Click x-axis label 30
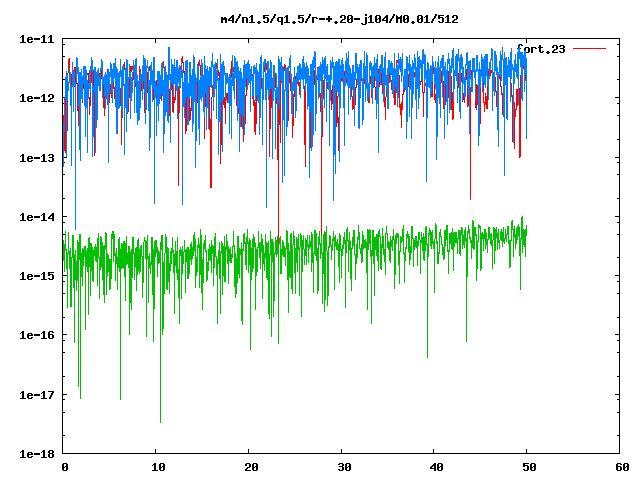Image resolution: width=640 pixels, height=480 pixels. point(344,467)
